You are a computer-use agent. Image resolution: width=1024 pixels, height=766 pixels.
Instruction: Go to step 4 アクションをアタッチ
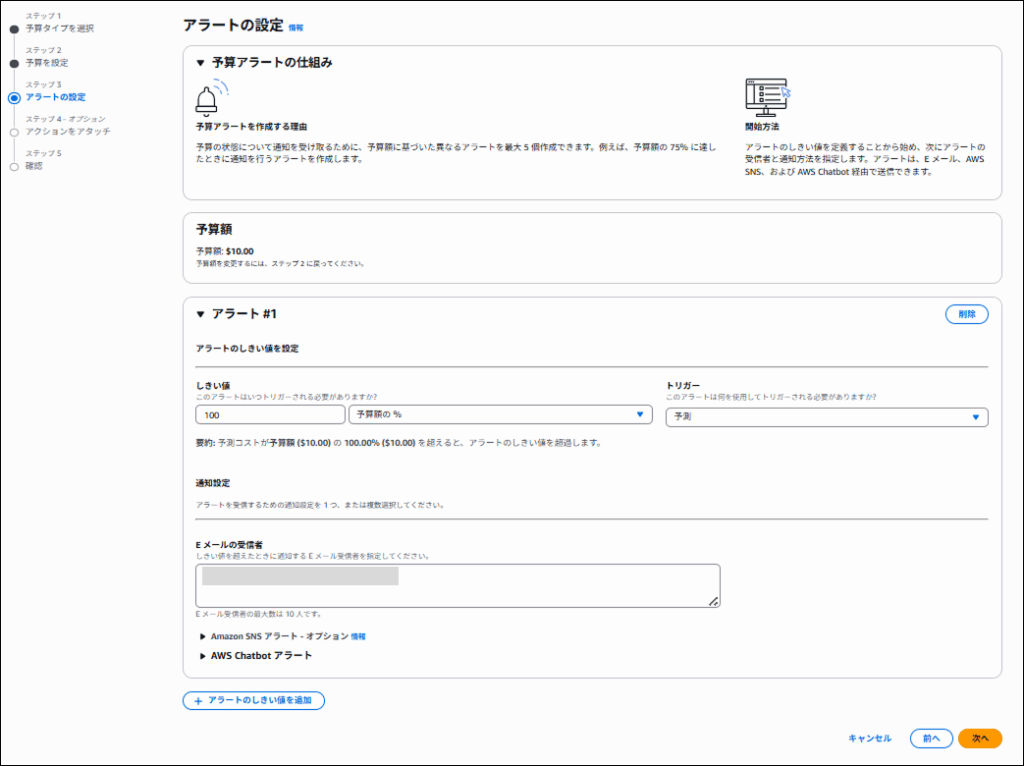point(67,132)
